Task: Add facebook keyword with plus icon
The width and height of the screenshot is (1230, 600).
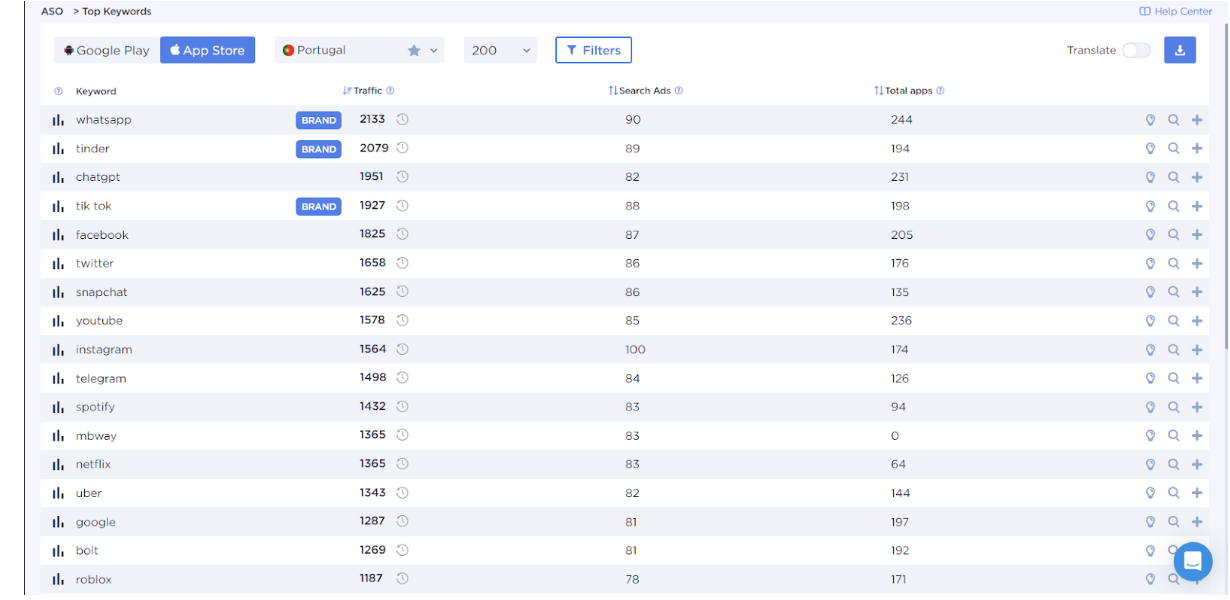Action: 1197,235
